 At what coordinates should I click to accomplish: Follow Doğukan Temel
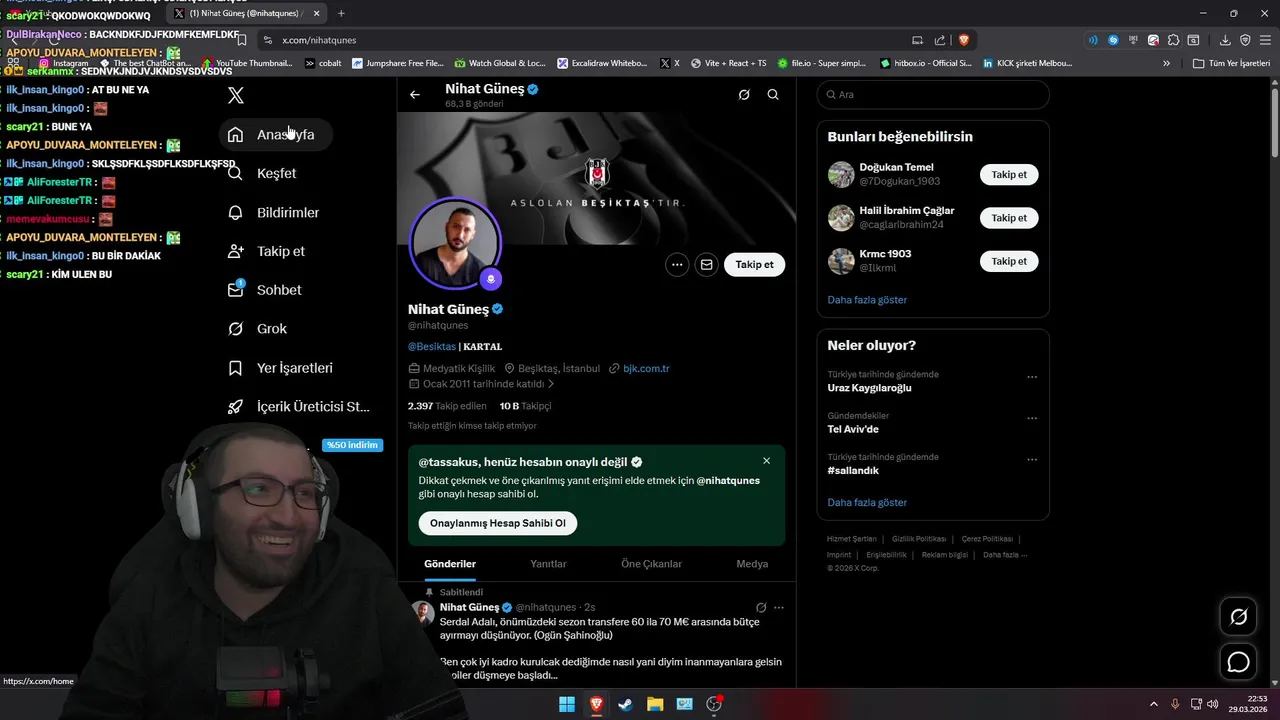coord(1009,174)
